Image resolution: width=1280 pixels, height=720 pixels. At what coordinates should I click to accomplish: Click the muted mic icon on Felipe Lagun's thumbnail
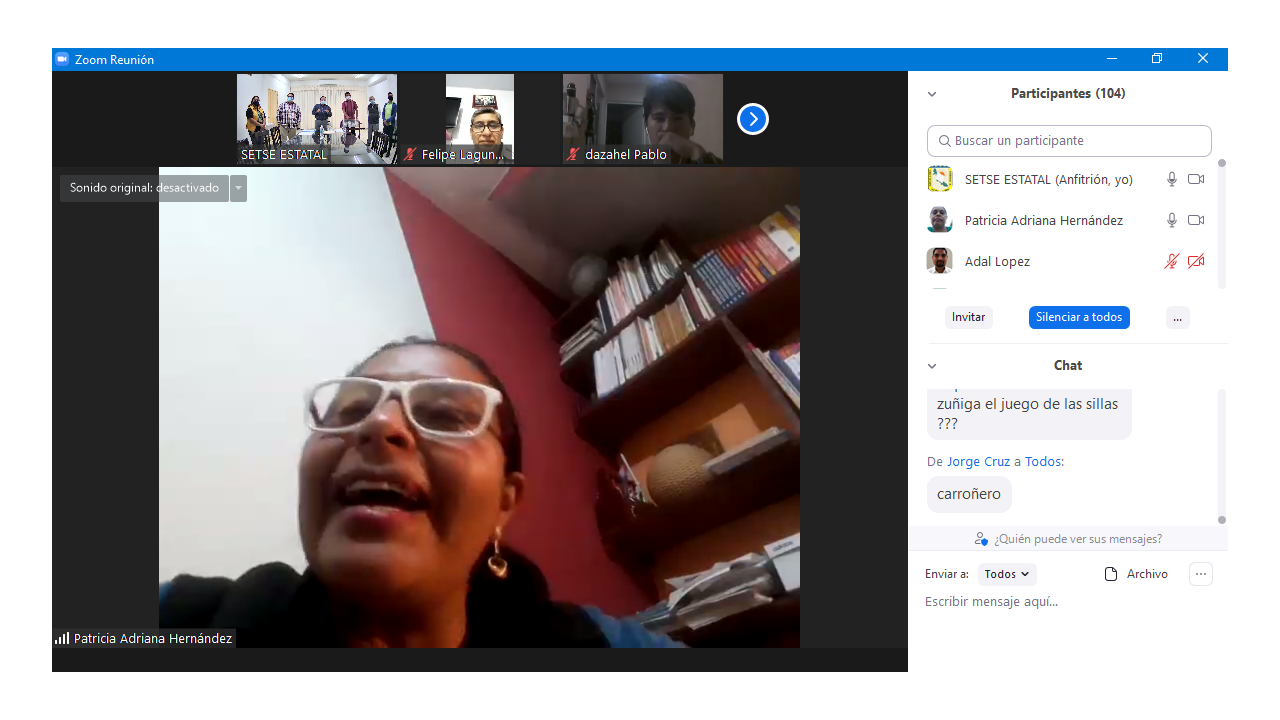pyautogui.click(x=410, y=154)
